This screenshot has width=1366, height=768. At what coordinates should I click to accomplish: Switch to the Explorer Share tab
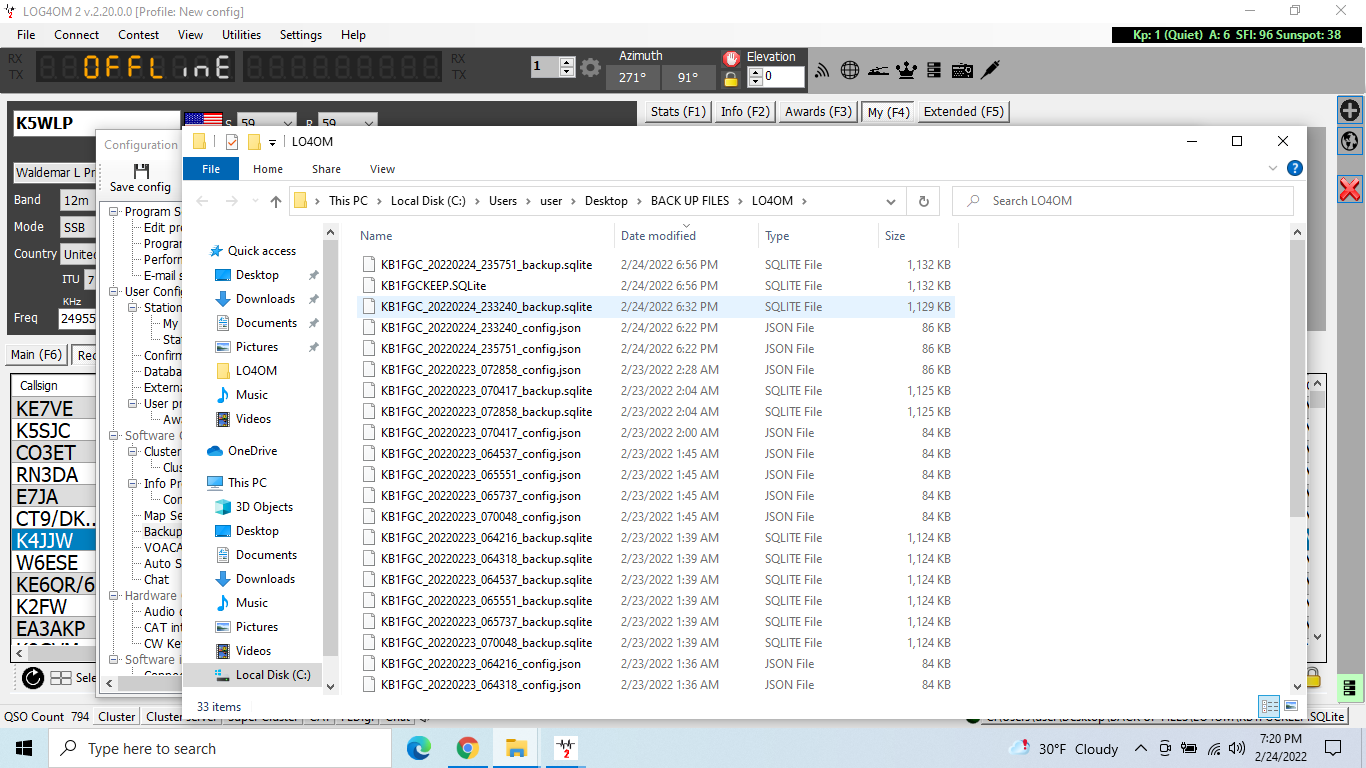[x=326, y=169]
